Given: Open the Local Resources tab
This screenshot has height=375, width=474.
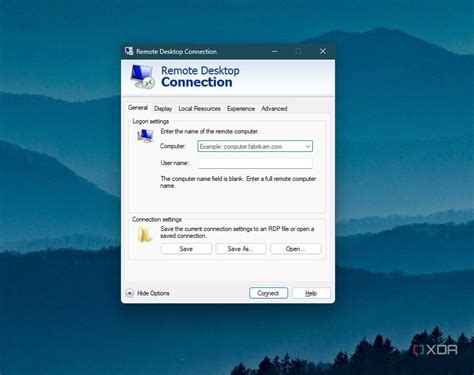Looking at the screenshot, I should click(x=199, y=109).
